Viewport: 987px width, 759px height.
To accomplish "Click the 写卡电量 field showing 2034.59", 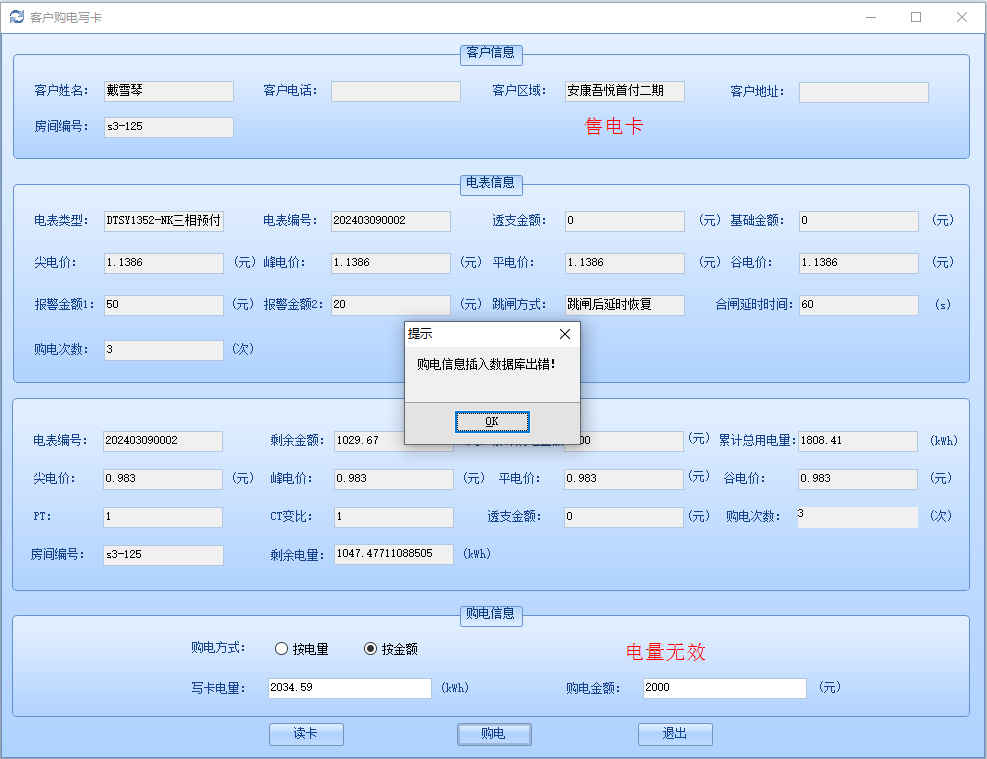I will (x=348, y=688).
